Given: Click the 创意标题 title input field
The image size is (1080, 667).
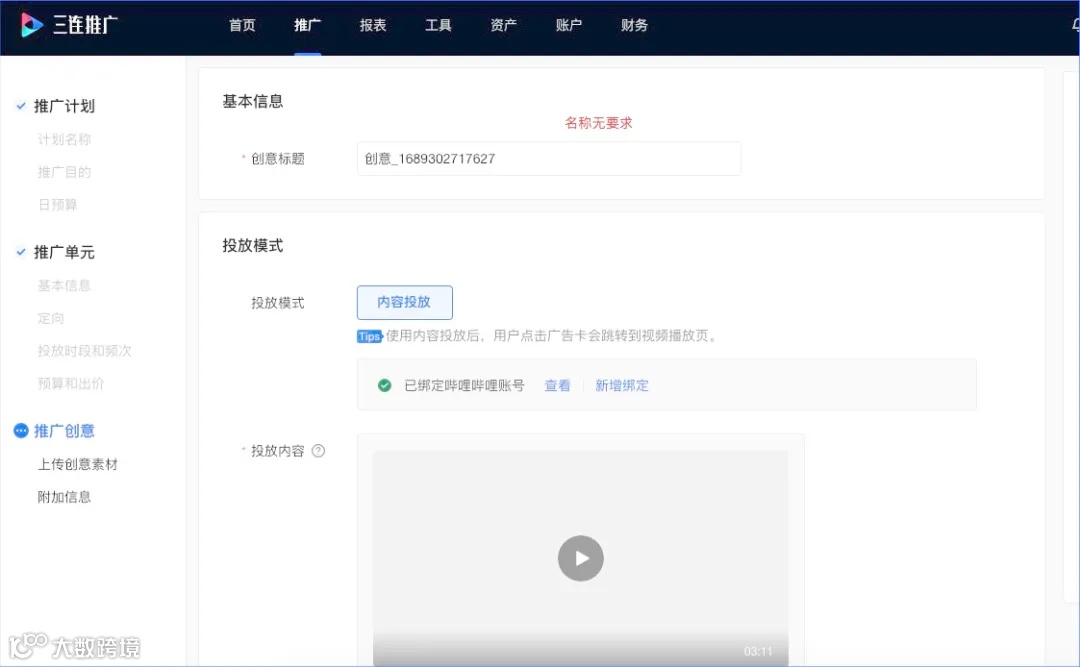Looking at the screenshot, I should coord(549,158).
